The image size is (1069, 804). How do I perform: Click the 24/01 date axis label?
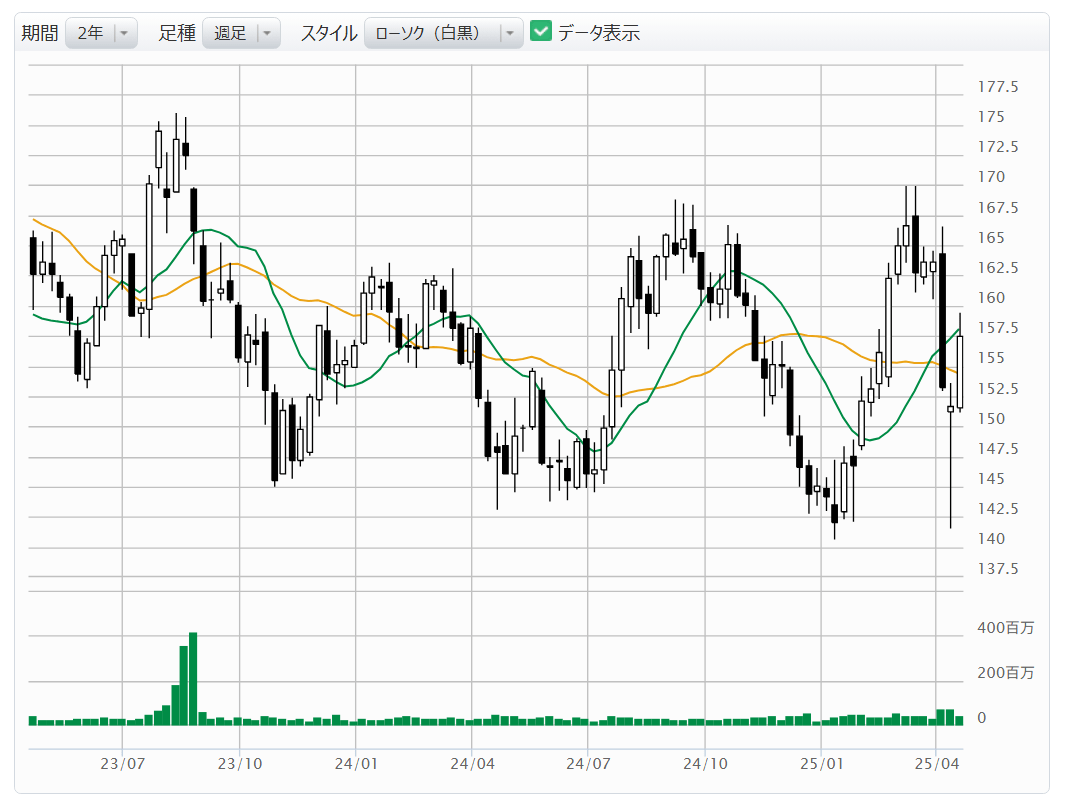(x=356, y=765)
